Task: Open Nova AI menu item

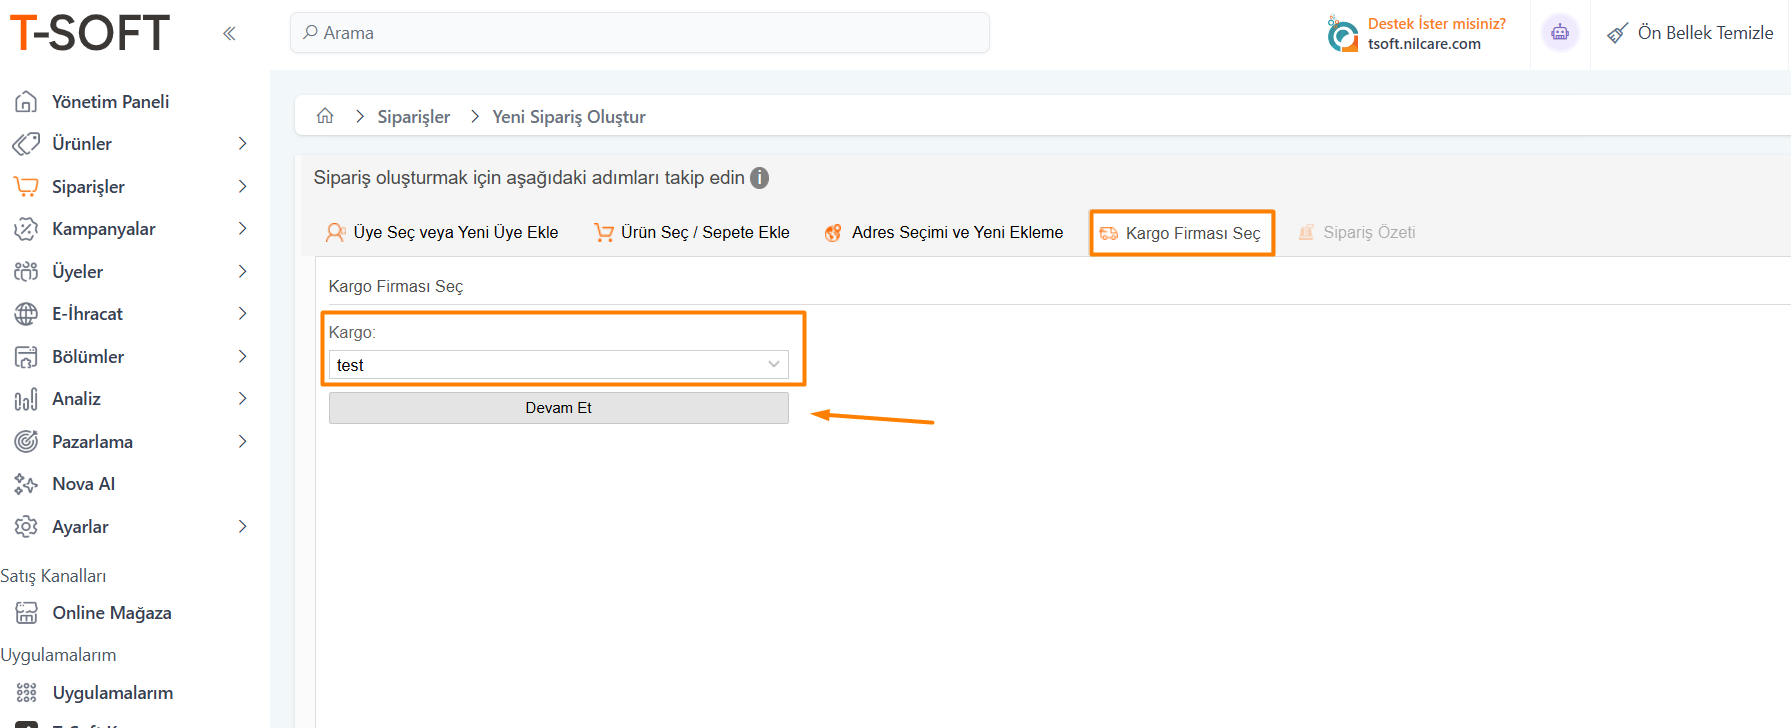Action: click(84, 484)
